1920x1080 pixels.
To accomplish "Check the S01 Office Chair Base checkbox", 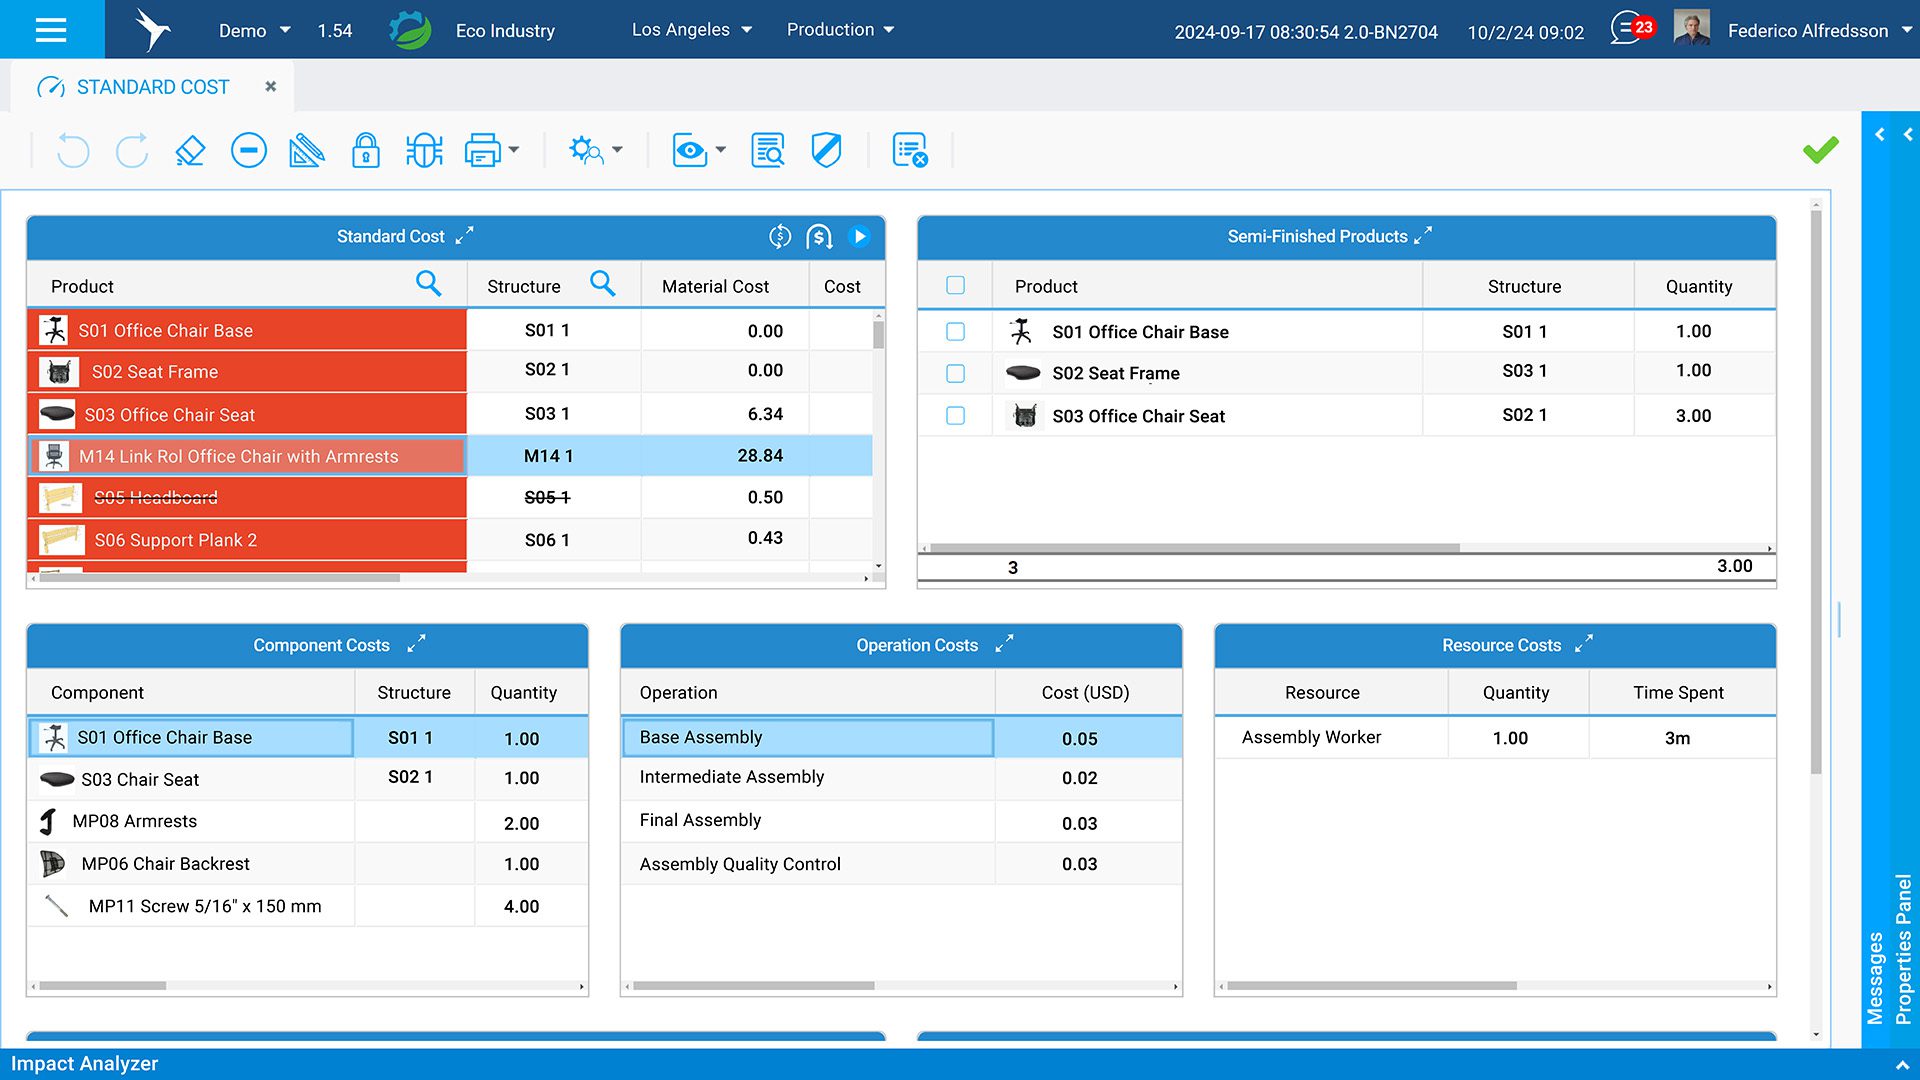I will (956, 331).
